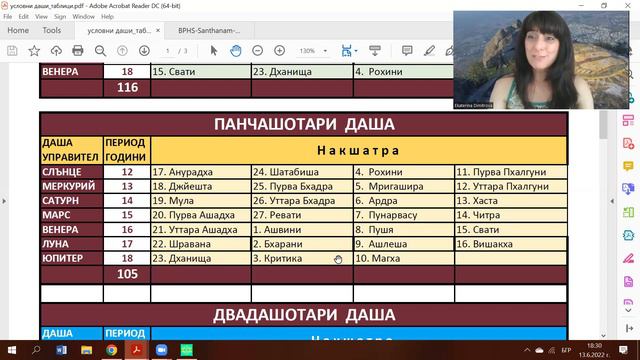Open Google Chrome from taskbar

pyautogui.click(x=111, y=350)
